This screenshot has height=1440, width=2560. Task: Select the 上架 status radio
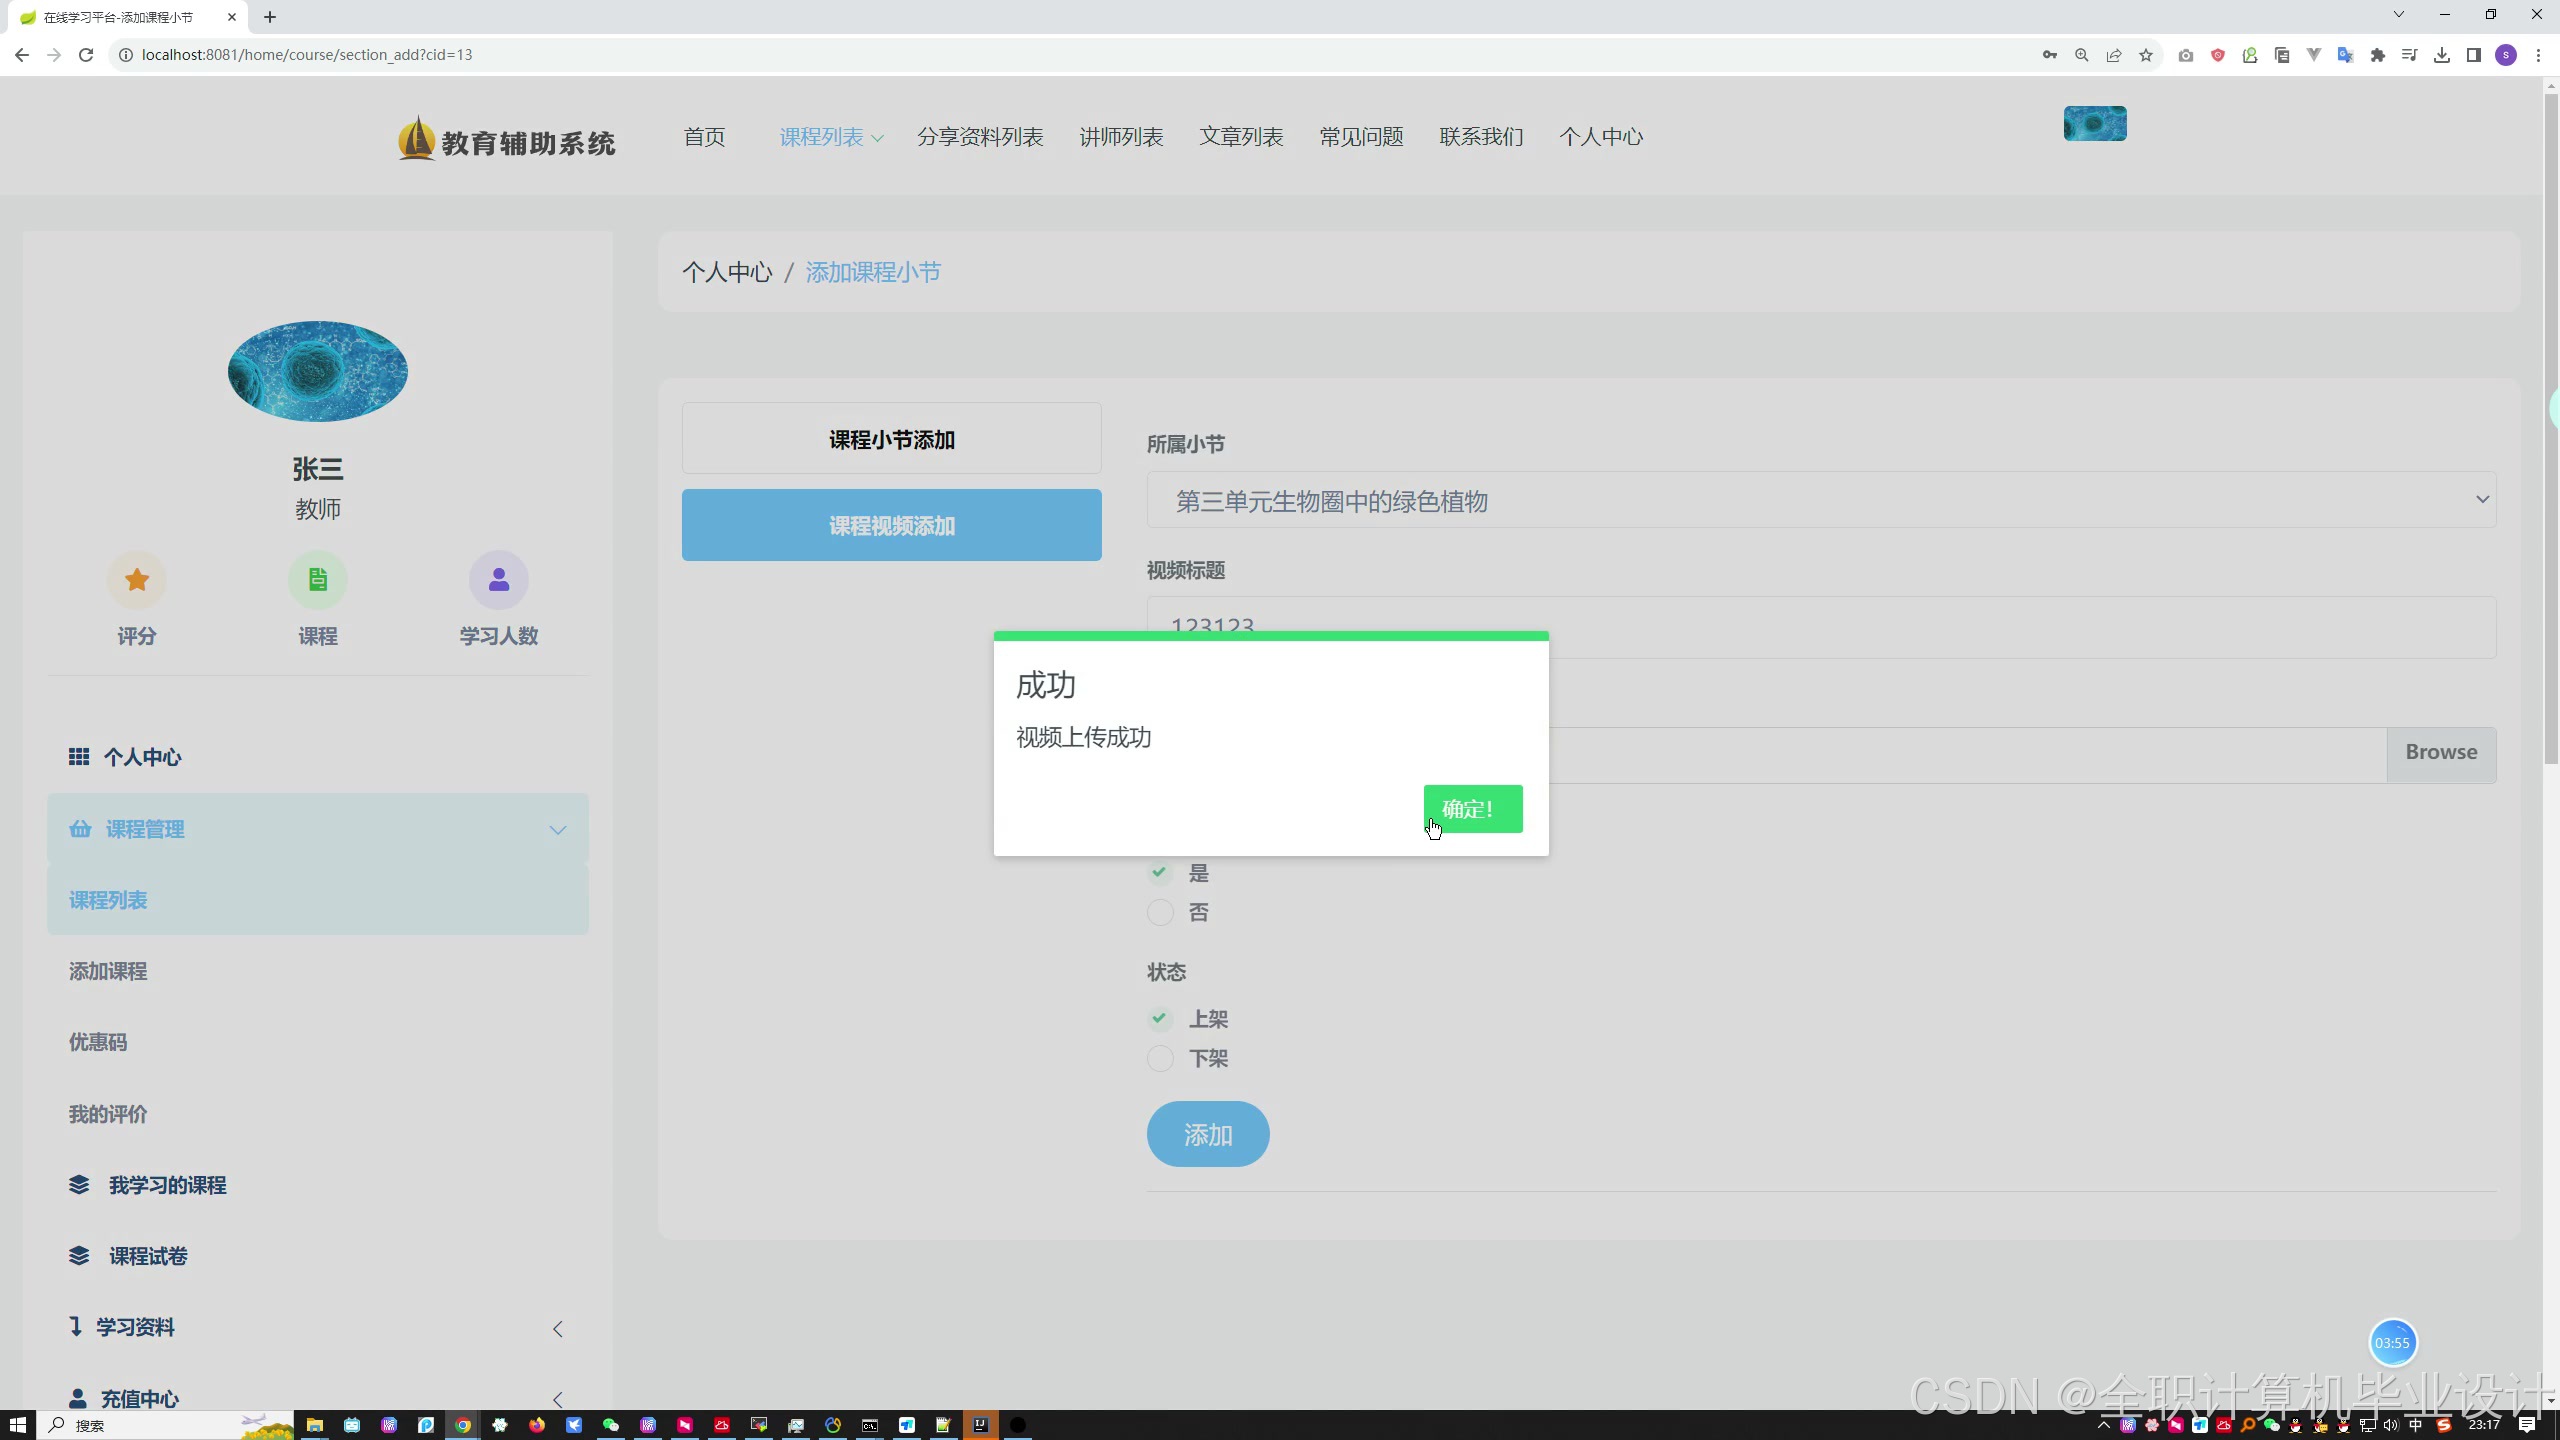[x=1160, y=1018]
